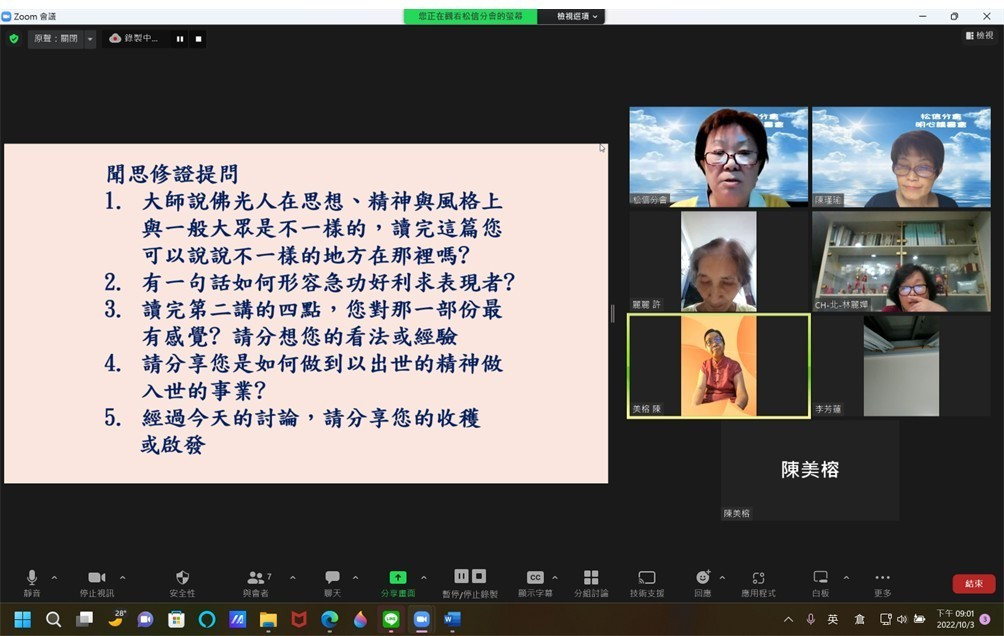Click the green Share Screen (分享畫面) icon

[x=397, y=578]
